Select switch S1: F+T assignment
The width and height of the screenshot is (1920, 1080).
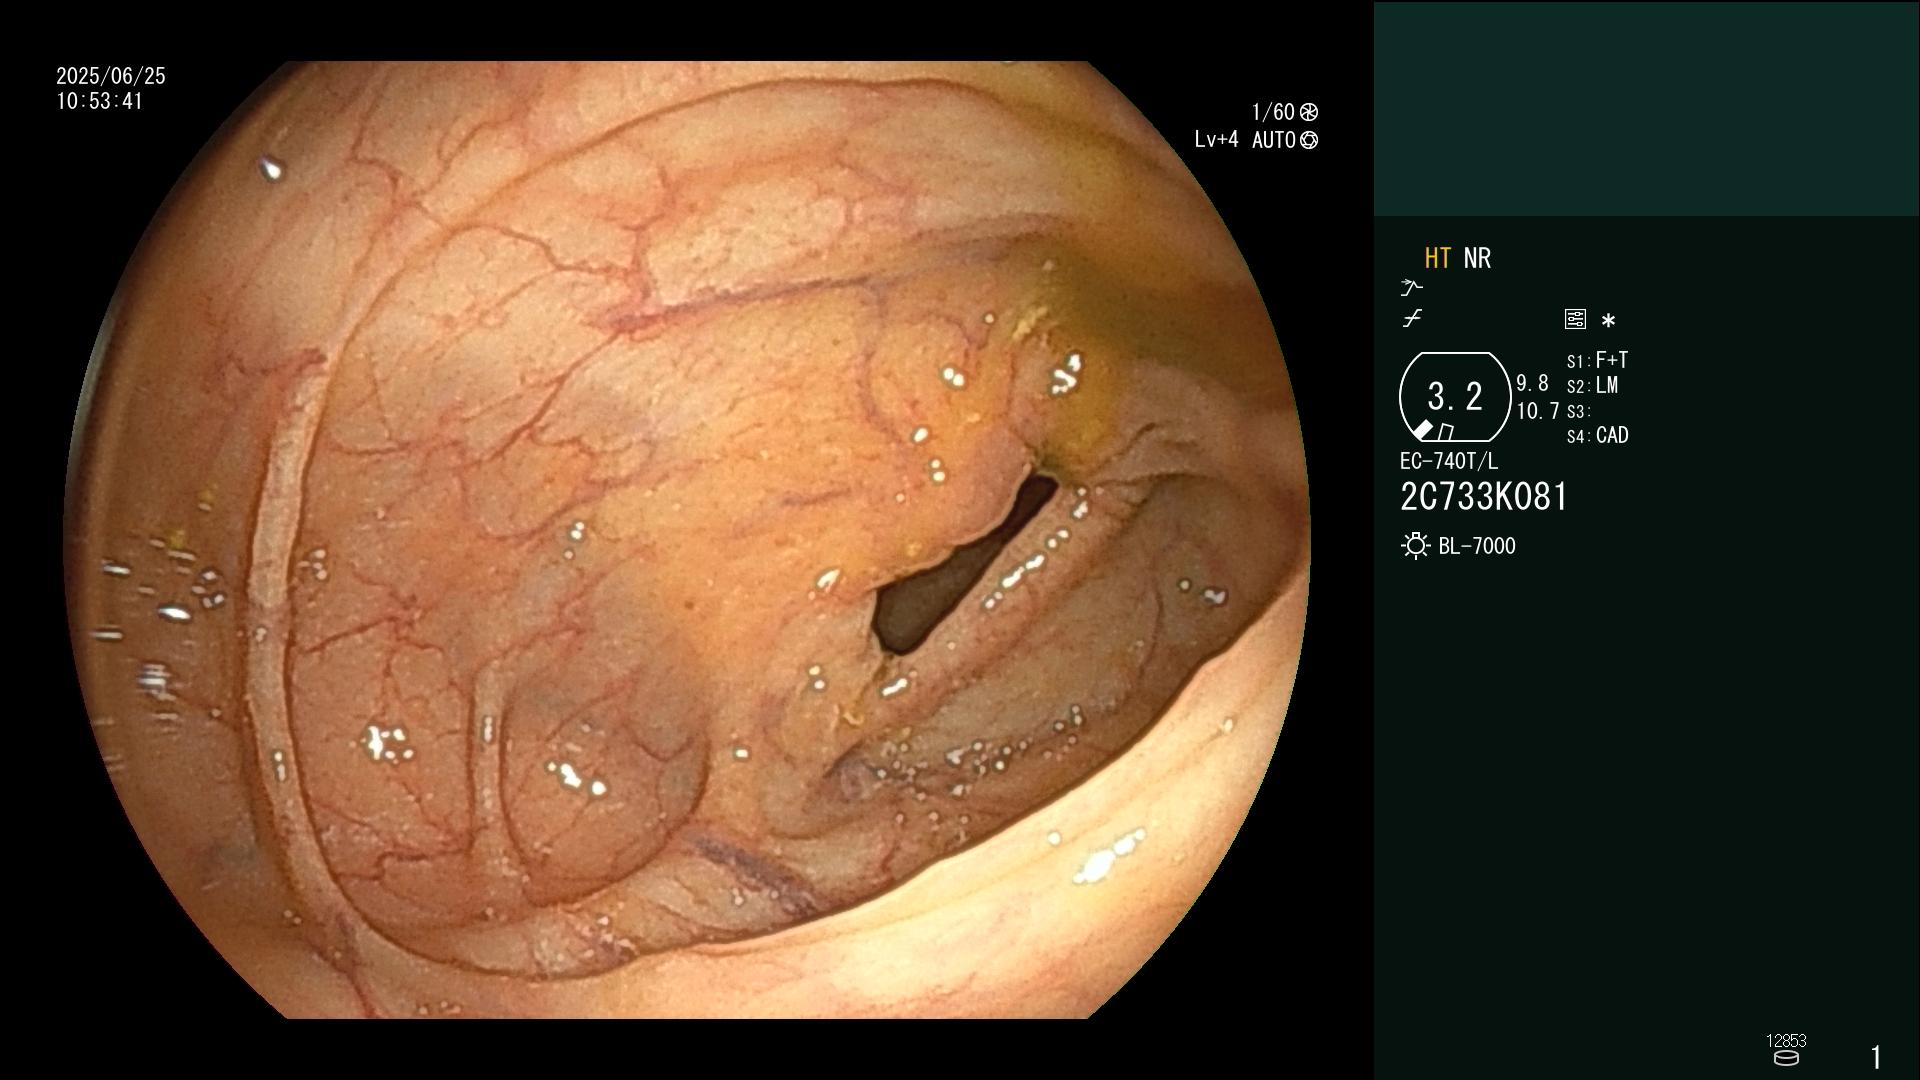tap(1597, 360)
